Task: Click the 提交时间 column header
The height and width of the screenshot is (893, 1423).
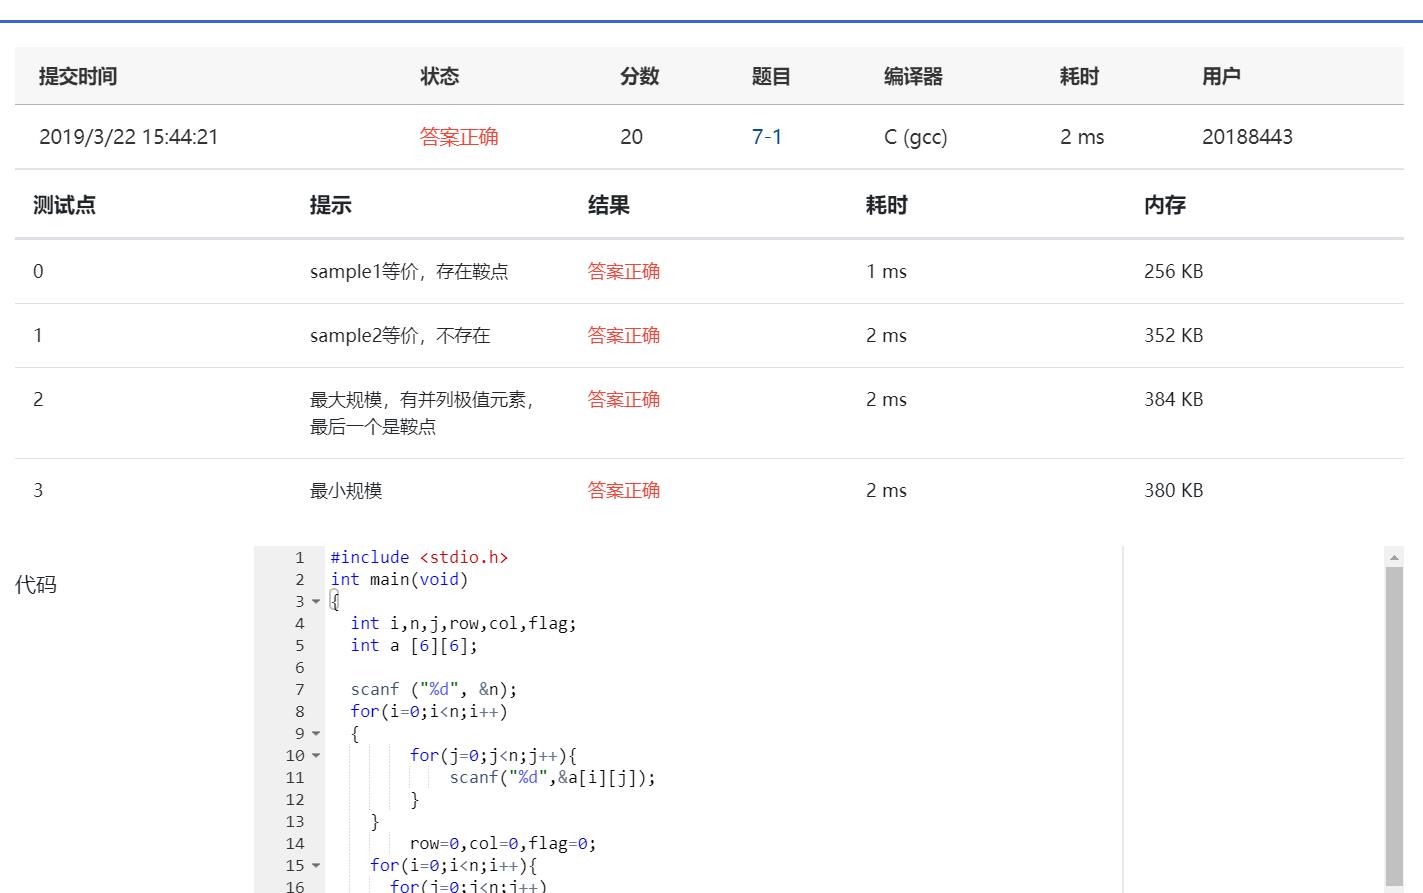Action: (78, 76)
